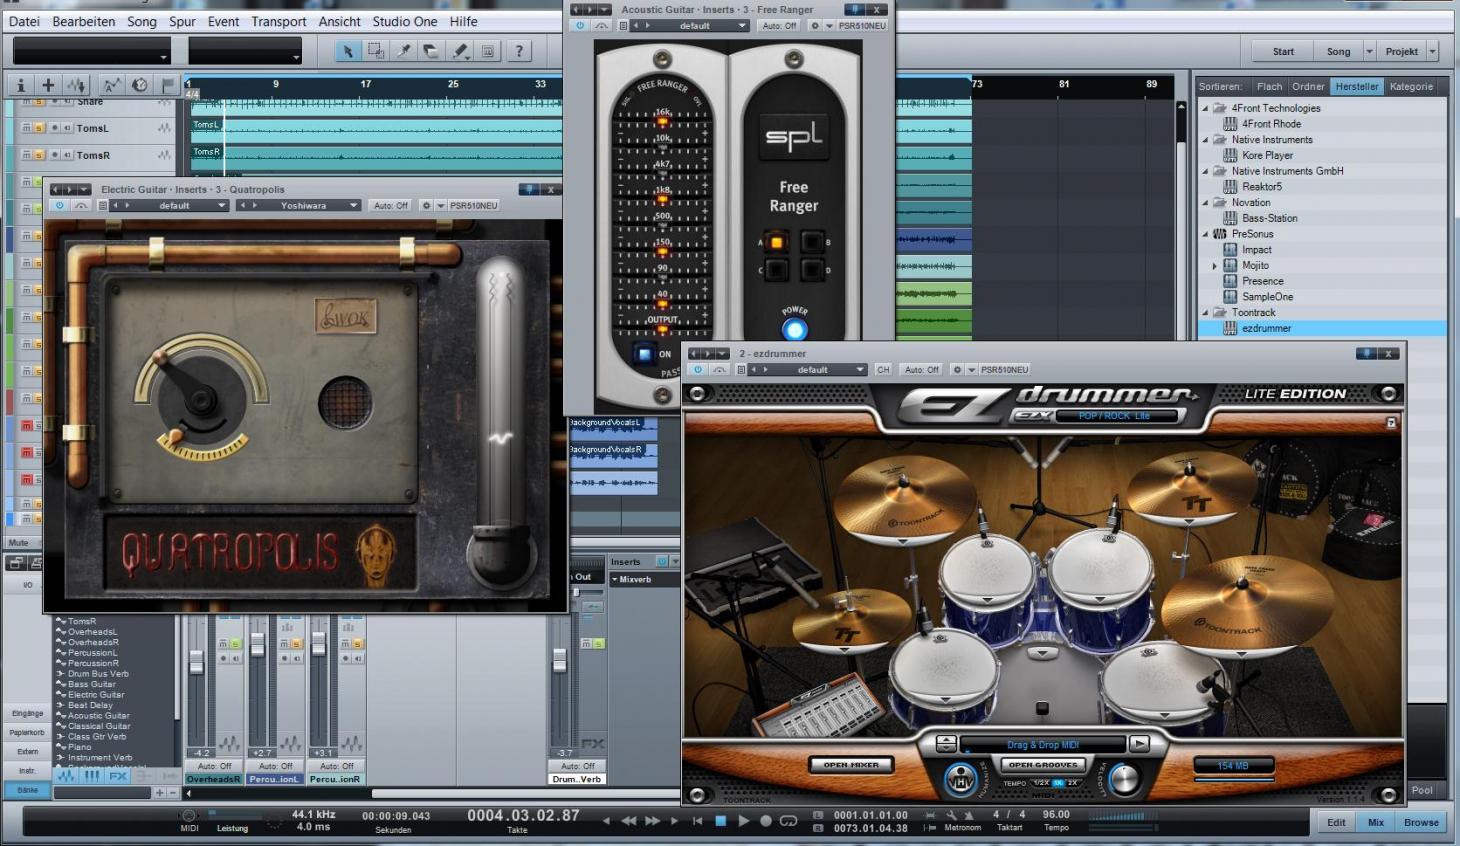The image size is (1460, 846).
Task: Collapse the PreSonus vendor folder
Action: pyautogui.click(x=1205, y=234)
